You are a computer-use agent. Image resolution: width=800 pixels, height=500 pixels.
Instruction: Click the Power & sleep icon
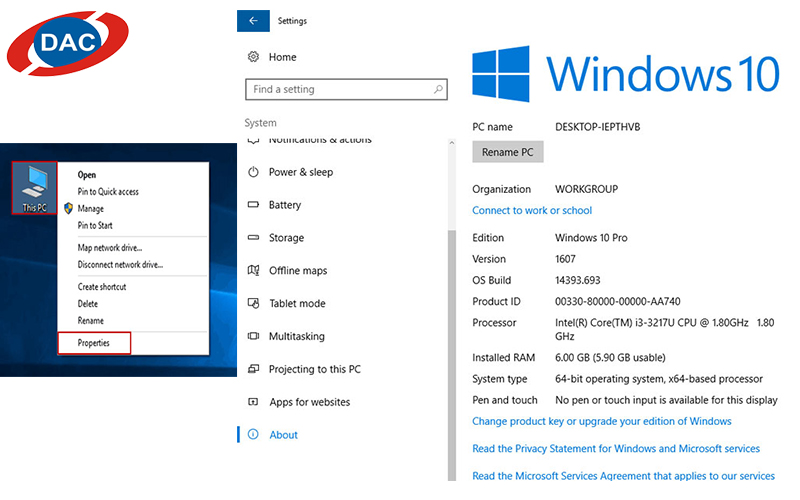[x=253, y=172]
